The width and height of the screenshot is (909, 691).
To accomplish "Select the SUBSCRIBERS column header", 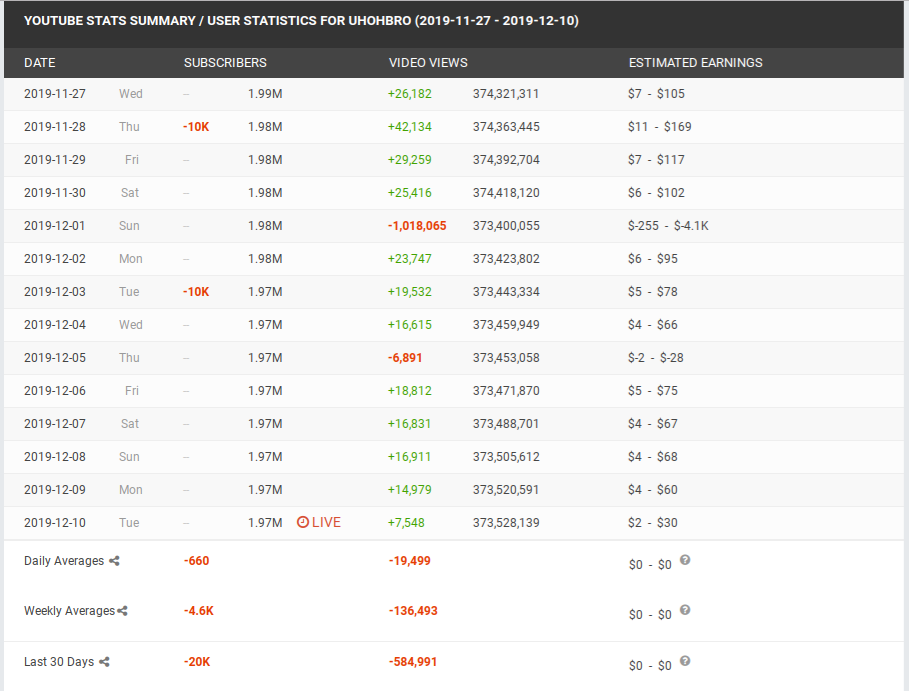I will tap(225, 63).
